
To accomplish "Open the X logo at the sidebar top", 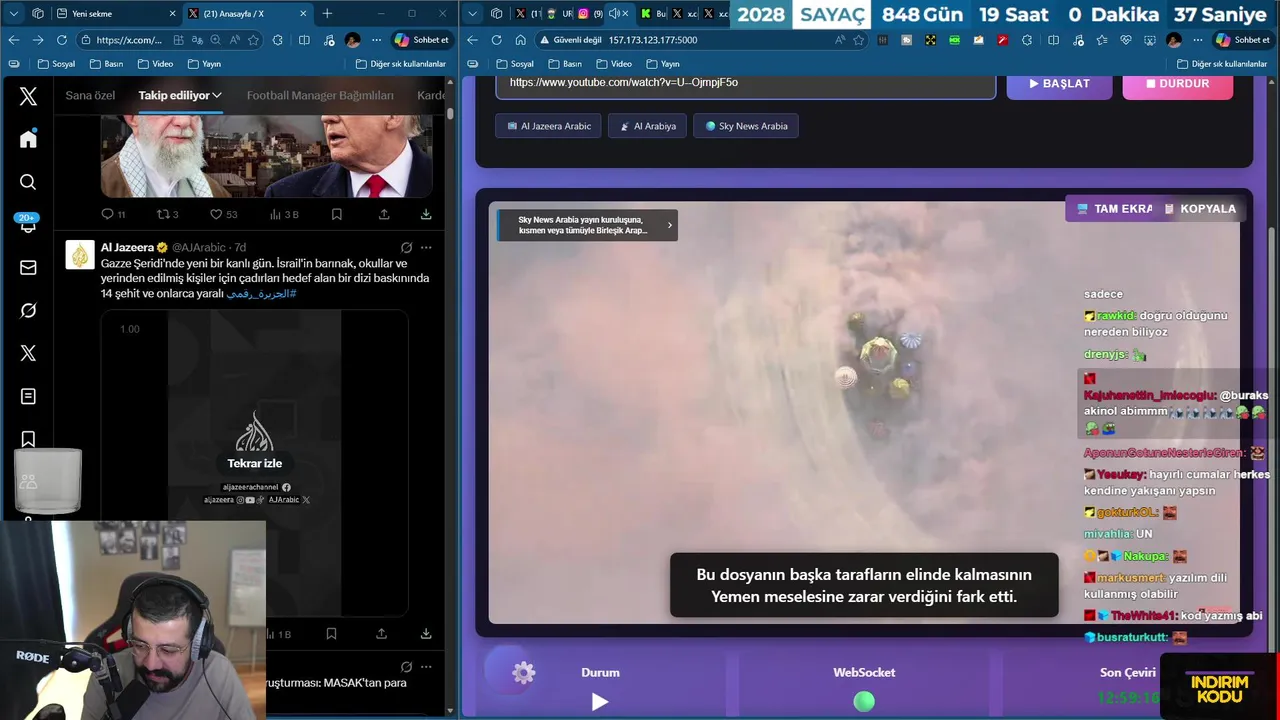I will 28,96.
